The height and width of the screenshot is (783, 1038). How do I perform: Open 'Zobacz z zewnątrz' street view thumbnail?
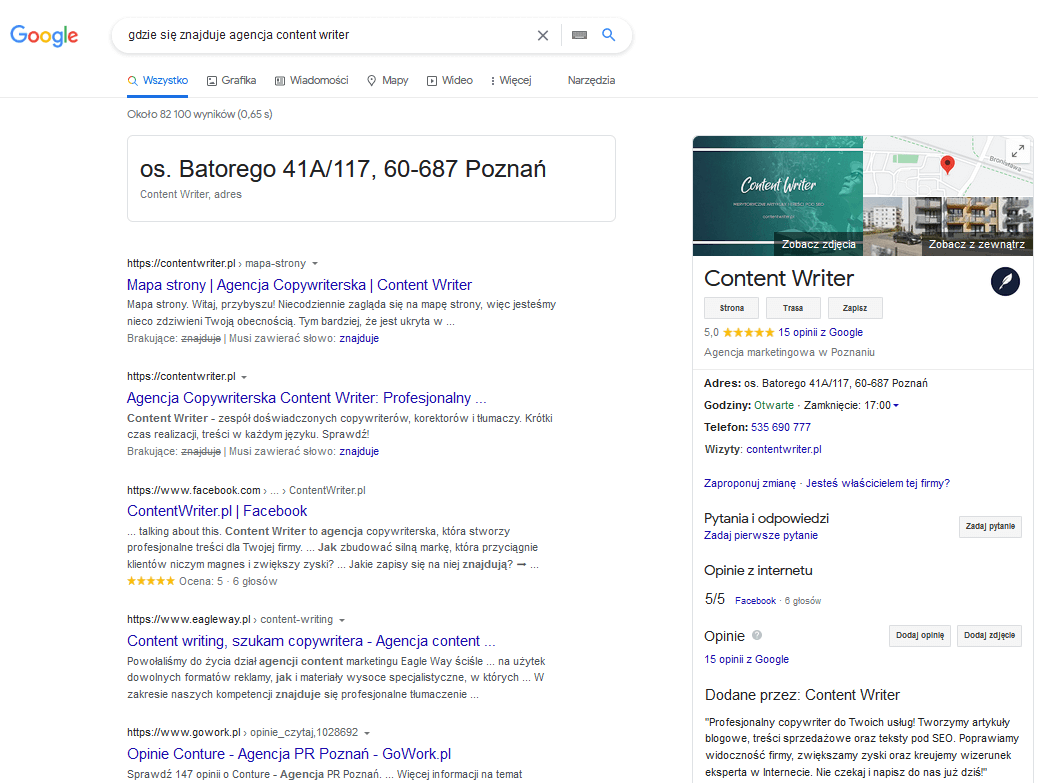coord(948,226)
